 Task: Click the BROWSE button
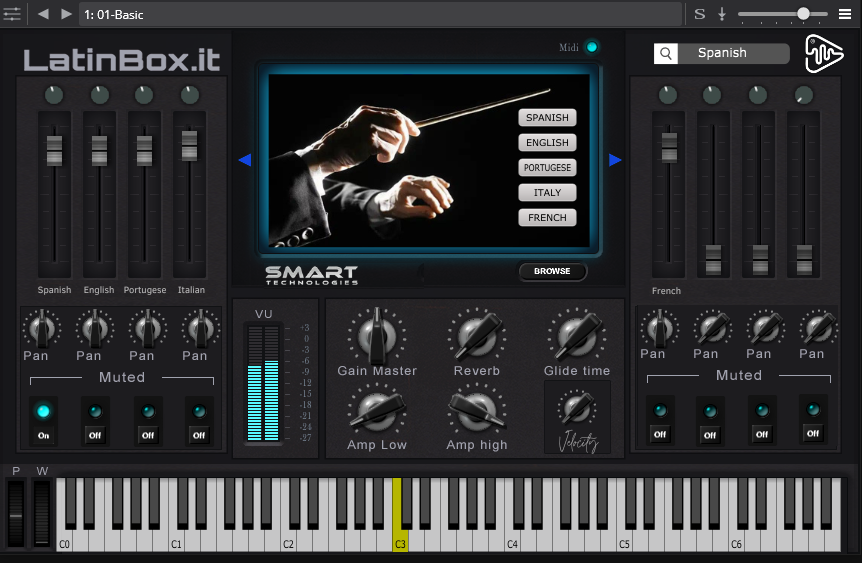pyautogui.click(x=552, y=271)
